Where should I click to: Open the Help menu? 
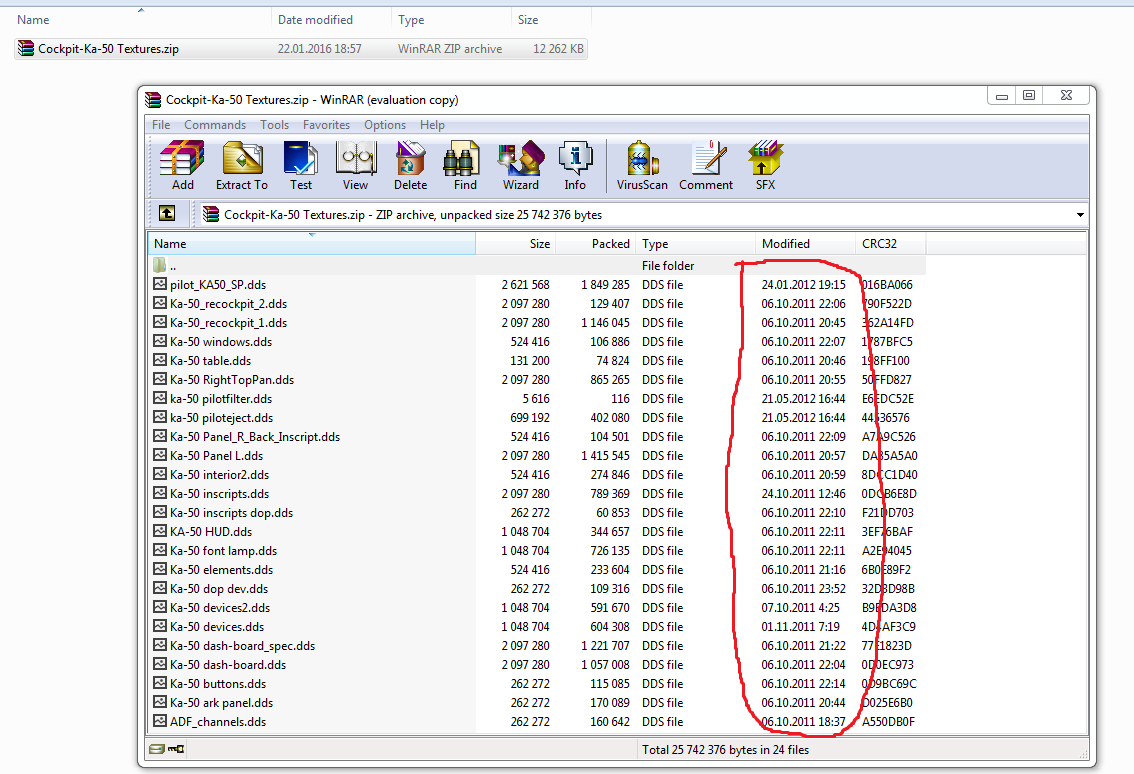(432, 125)
